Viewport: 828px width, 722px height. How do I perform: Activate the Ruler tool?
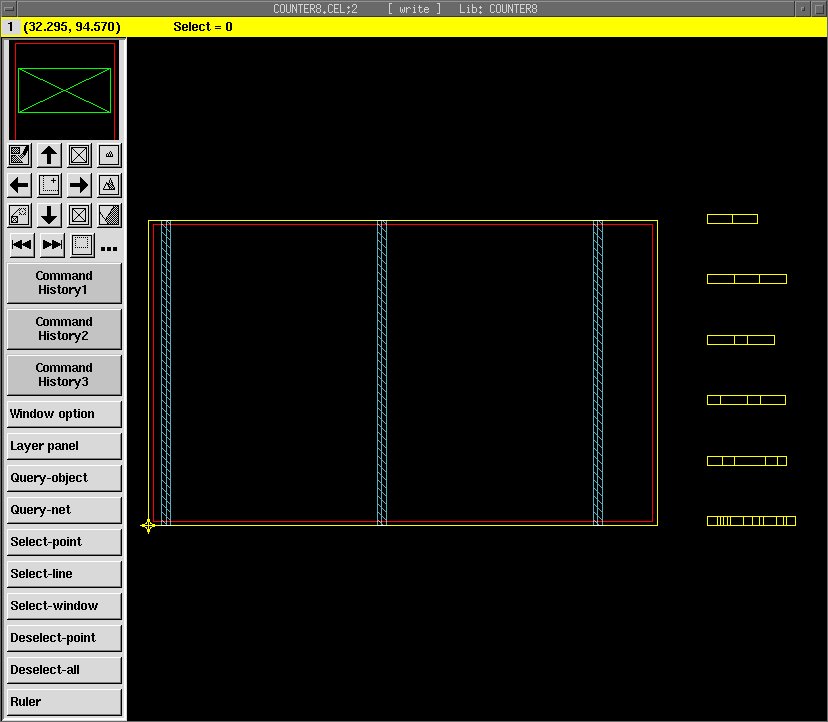point(64,702)
